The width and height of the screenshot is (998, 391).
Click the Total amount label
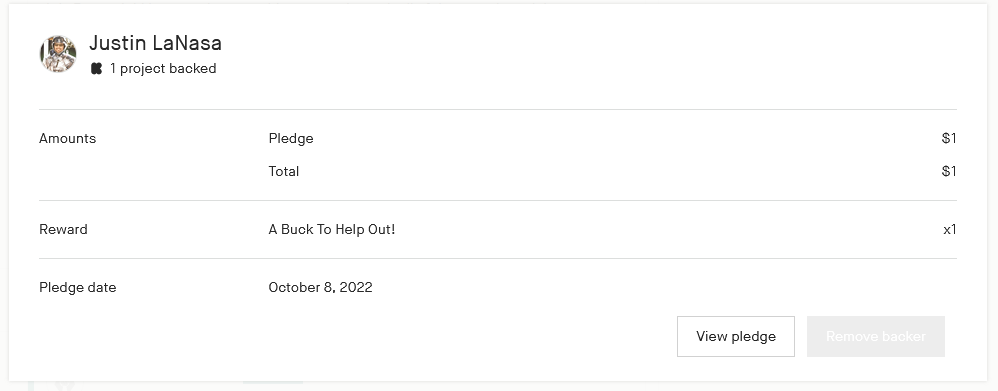pos(284,171)
